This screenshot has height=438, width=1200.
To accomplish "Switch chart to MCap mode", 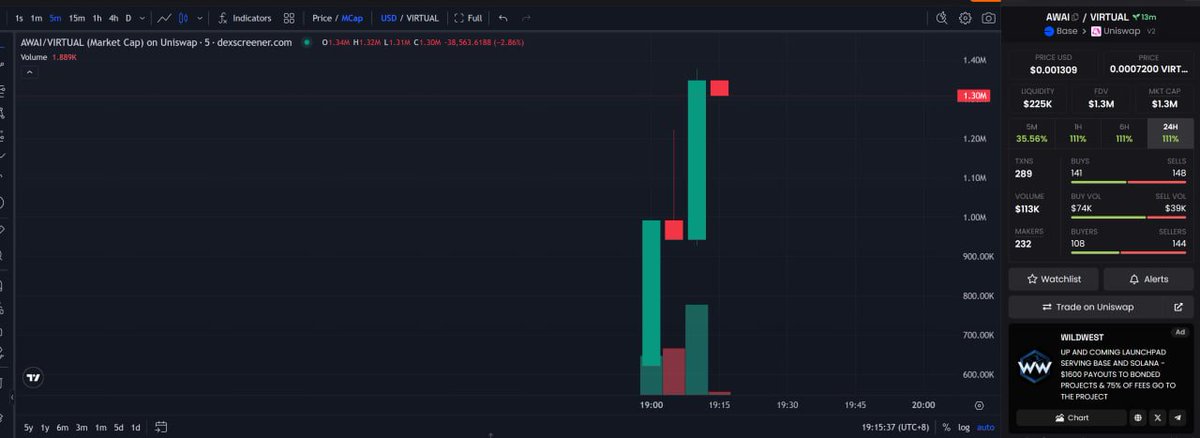I will (x=353, y=18).
